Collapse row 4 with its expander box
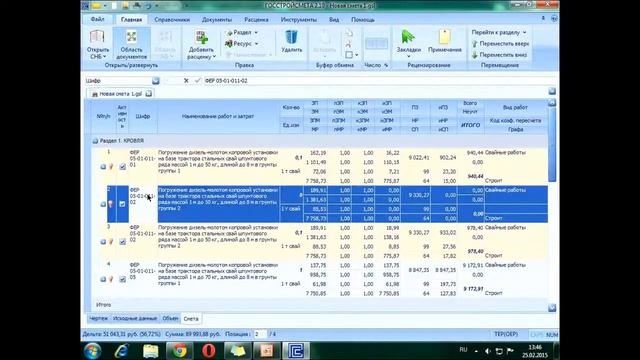The width and height of the screenshot is (640, 360). (x=103, y=279)
